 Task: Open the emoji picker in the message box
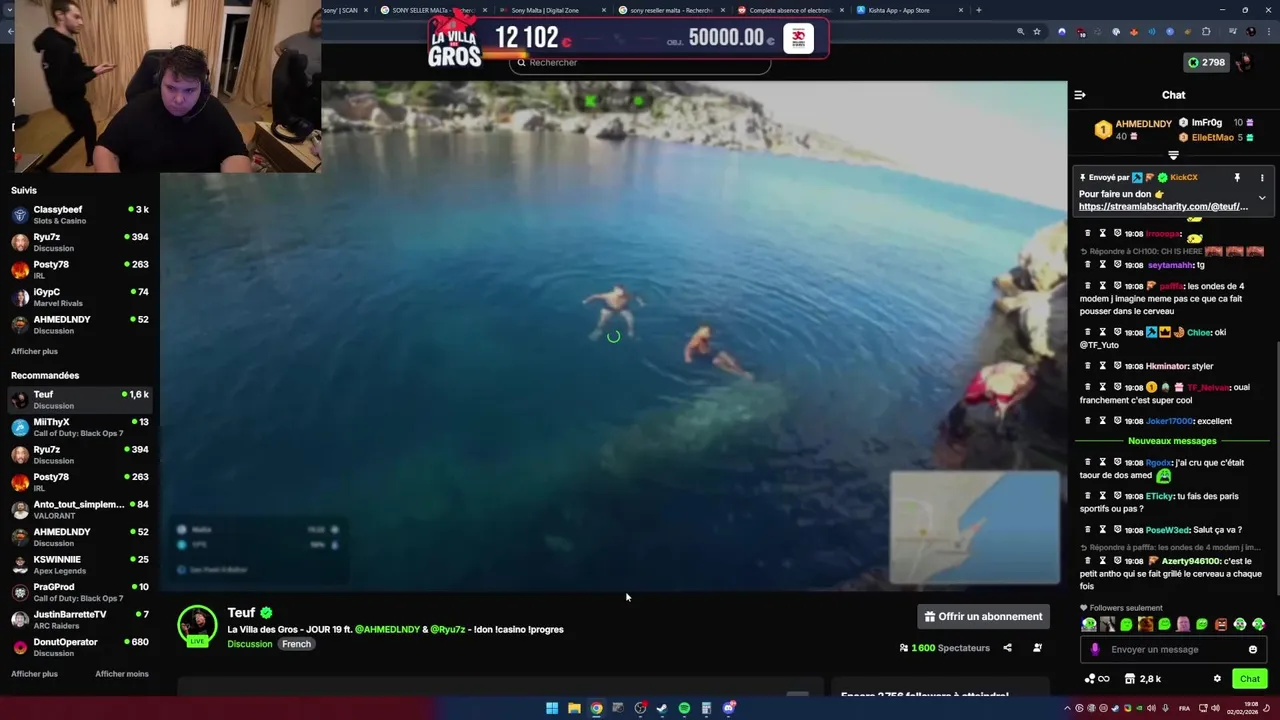click(x=1253, y=649)
